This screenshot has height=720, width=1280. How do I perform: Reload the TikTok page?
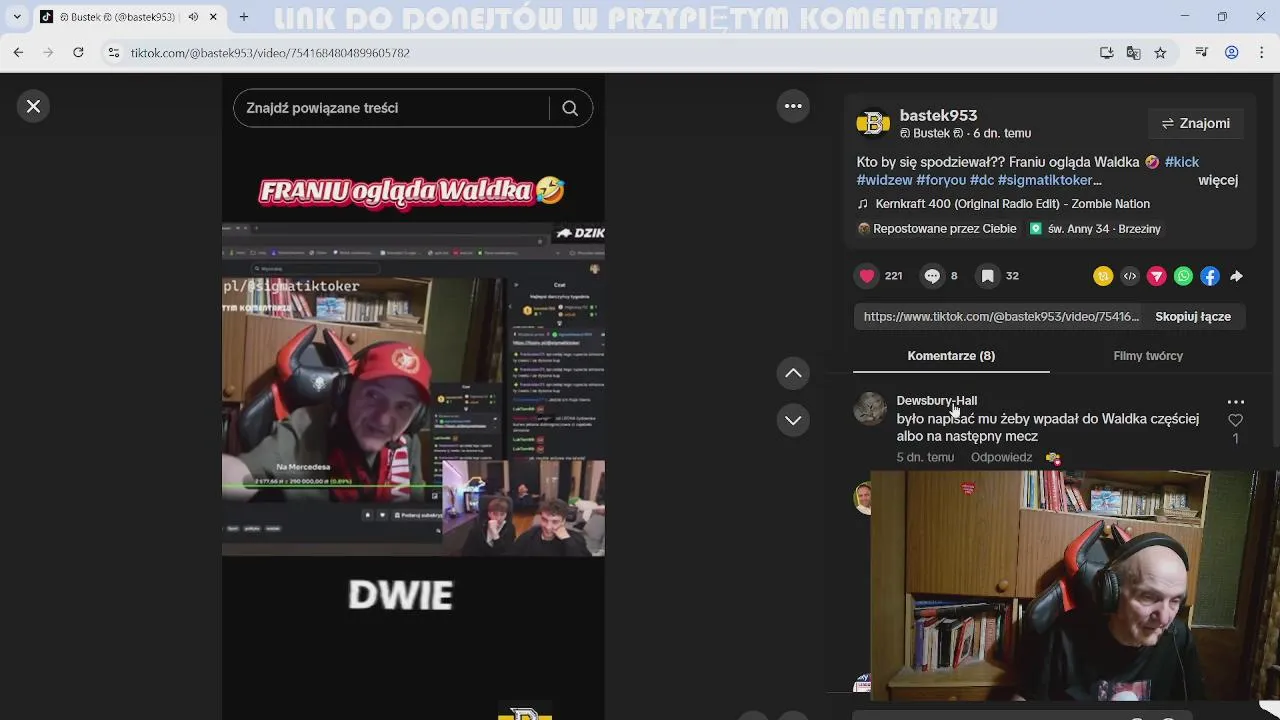(x=78, y=53)
